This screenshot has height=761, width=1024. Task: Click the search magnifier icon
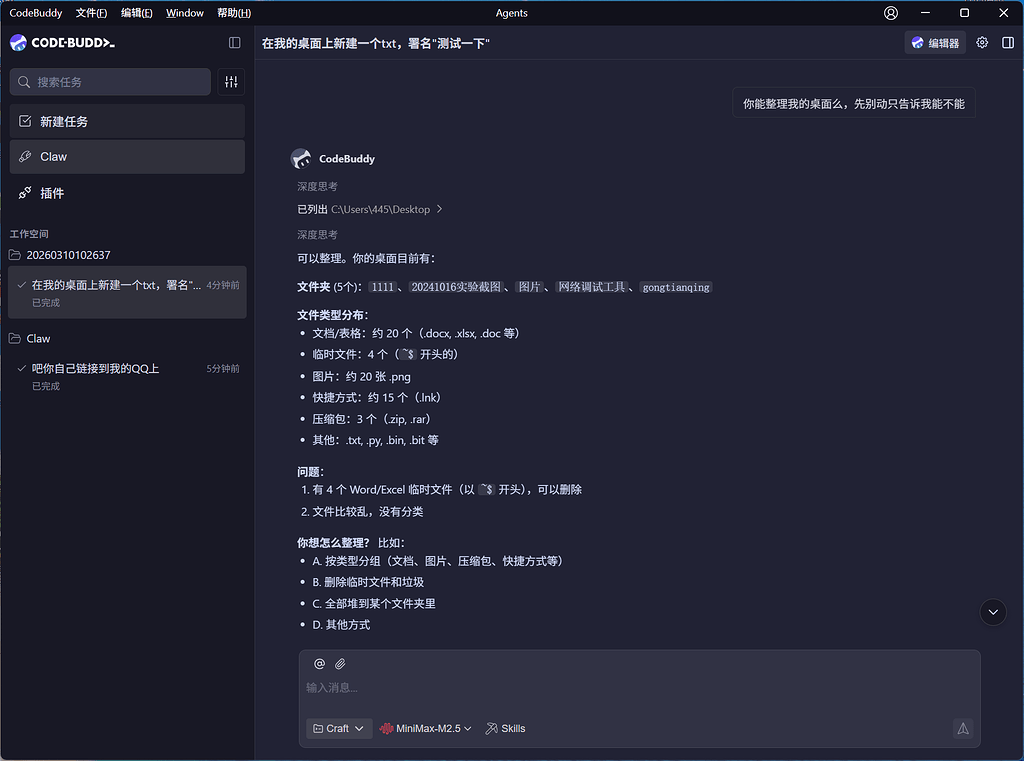click(24, 82)
